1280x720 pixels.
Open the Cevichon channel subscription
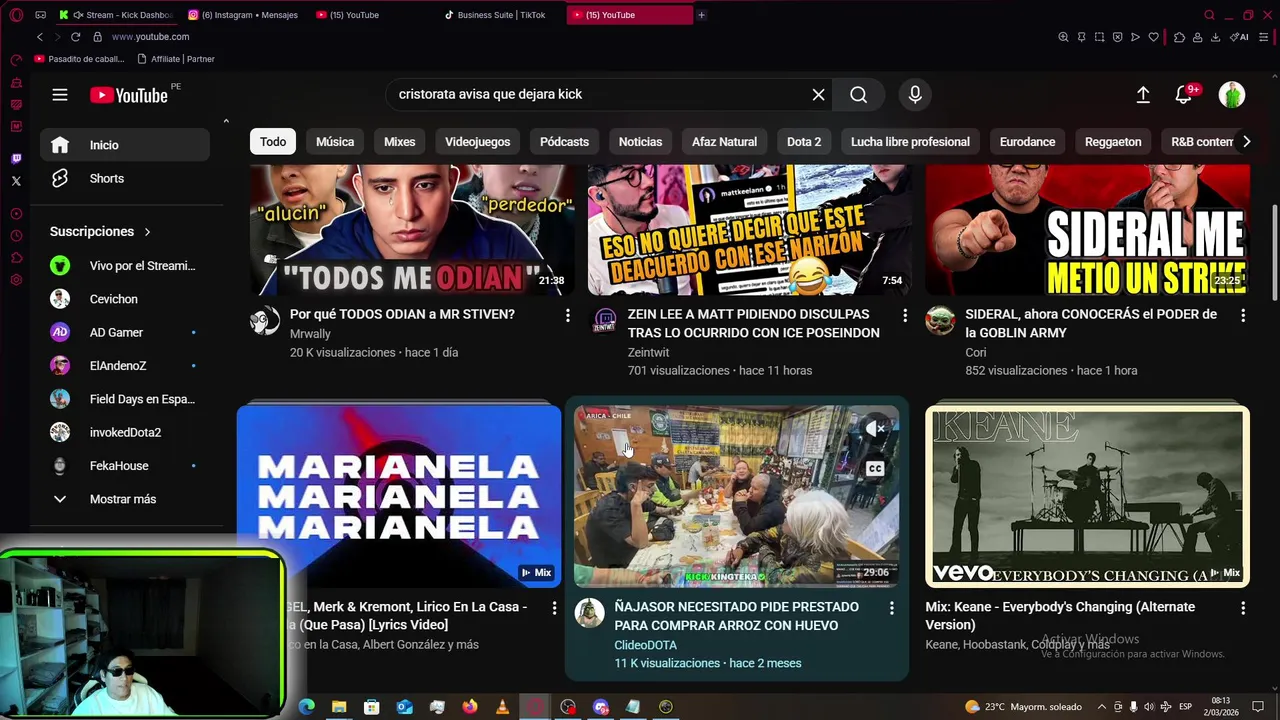(x=125, y=299)
